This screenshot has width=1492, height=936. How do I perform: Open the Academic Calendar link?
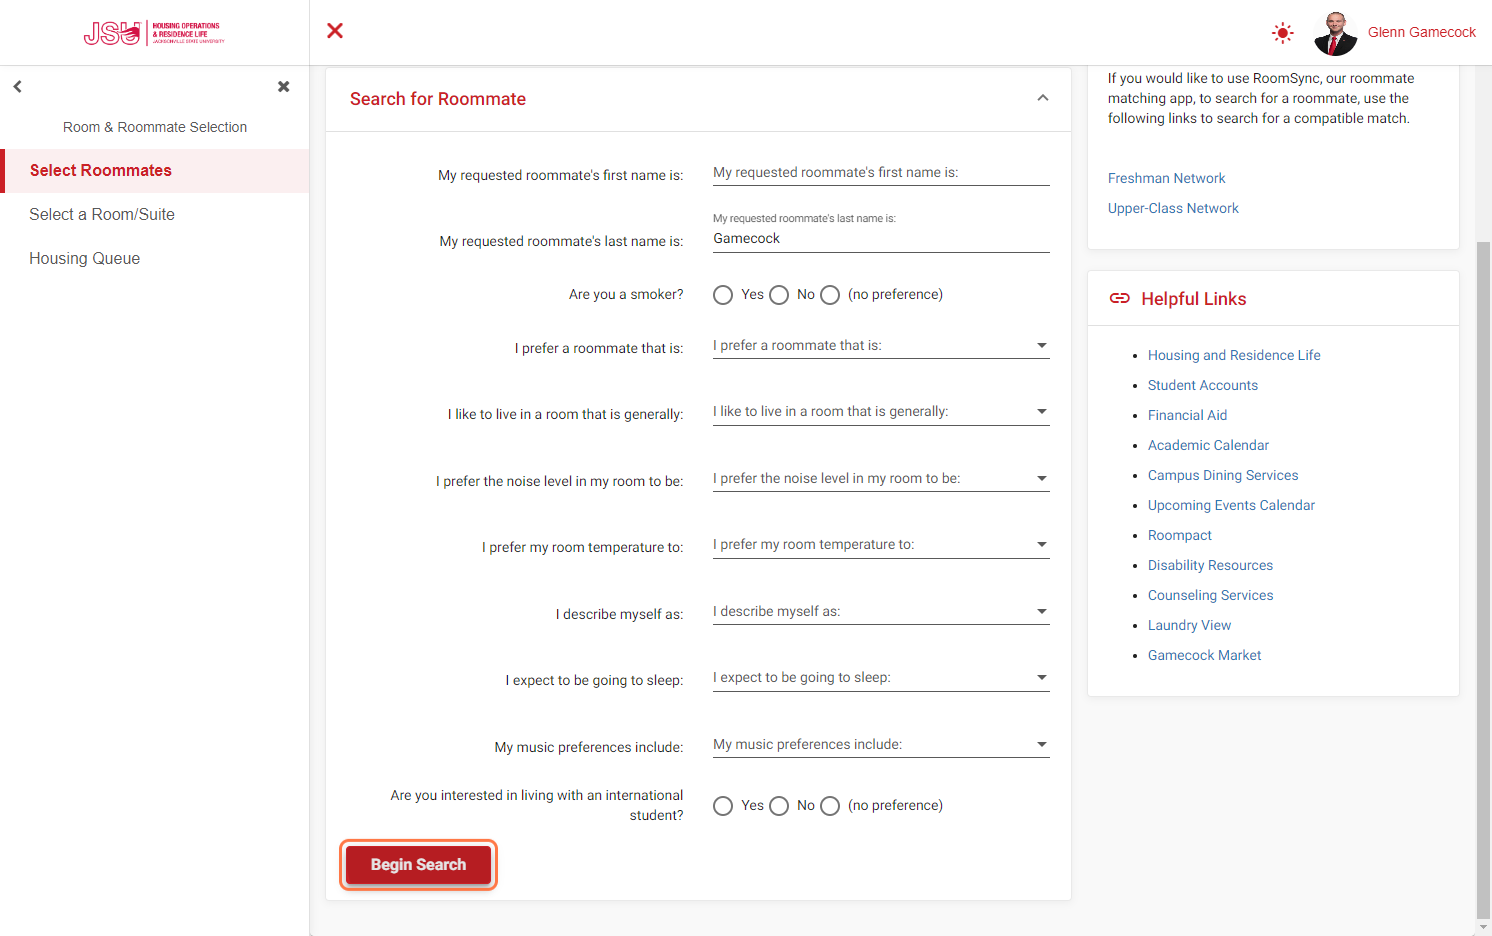click(x=1208, y=445)
